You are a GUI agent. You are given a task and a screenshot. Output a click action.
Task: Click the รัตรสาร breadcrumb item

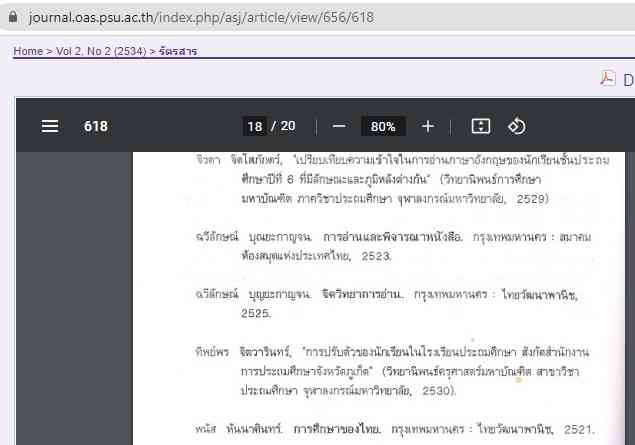[x=178, y=51]
